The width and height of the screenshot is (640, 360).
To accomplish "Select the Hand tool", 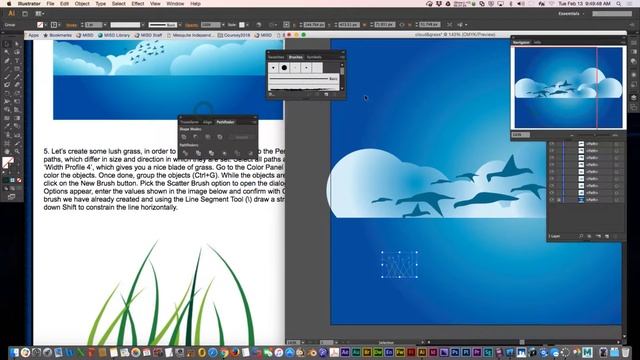I will tap(7, 151).
